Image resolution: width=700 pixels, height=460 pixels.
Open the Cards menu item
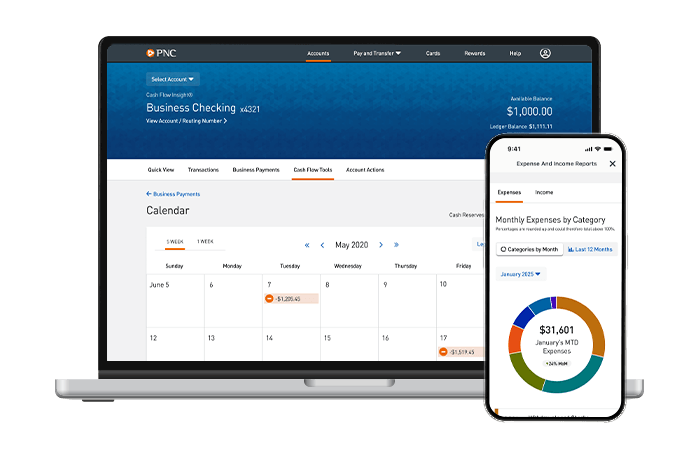click(433, 53)
